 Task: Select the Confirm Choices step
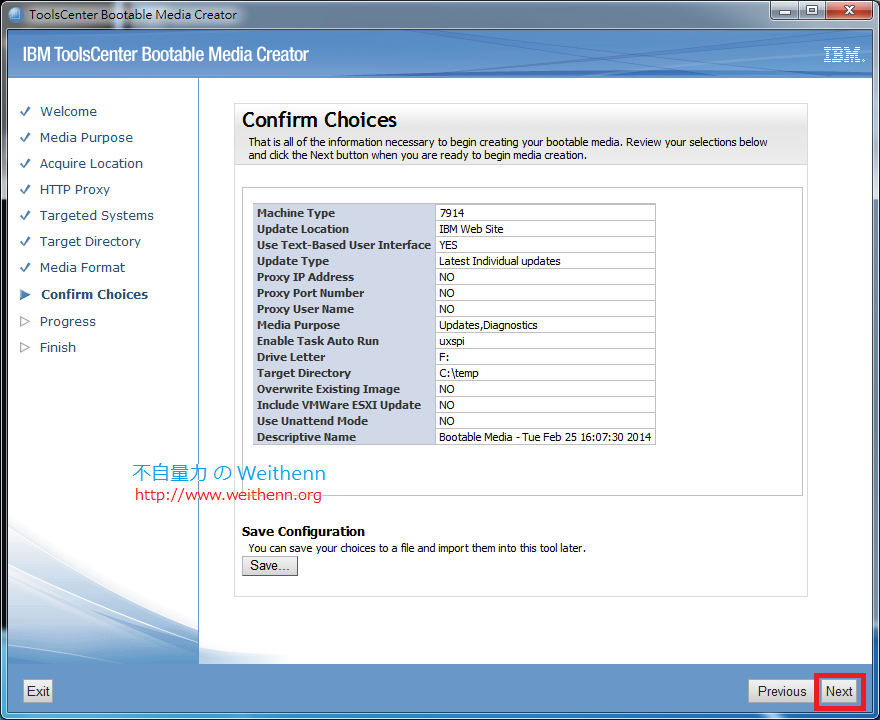pos(94,295)
